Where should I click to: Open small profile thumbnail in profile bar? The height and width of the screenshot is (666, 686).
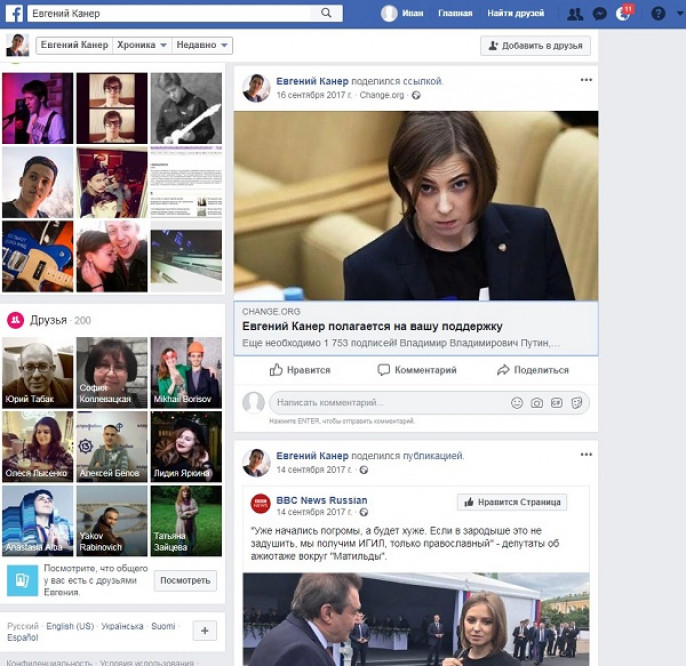(x=18, y=45)
